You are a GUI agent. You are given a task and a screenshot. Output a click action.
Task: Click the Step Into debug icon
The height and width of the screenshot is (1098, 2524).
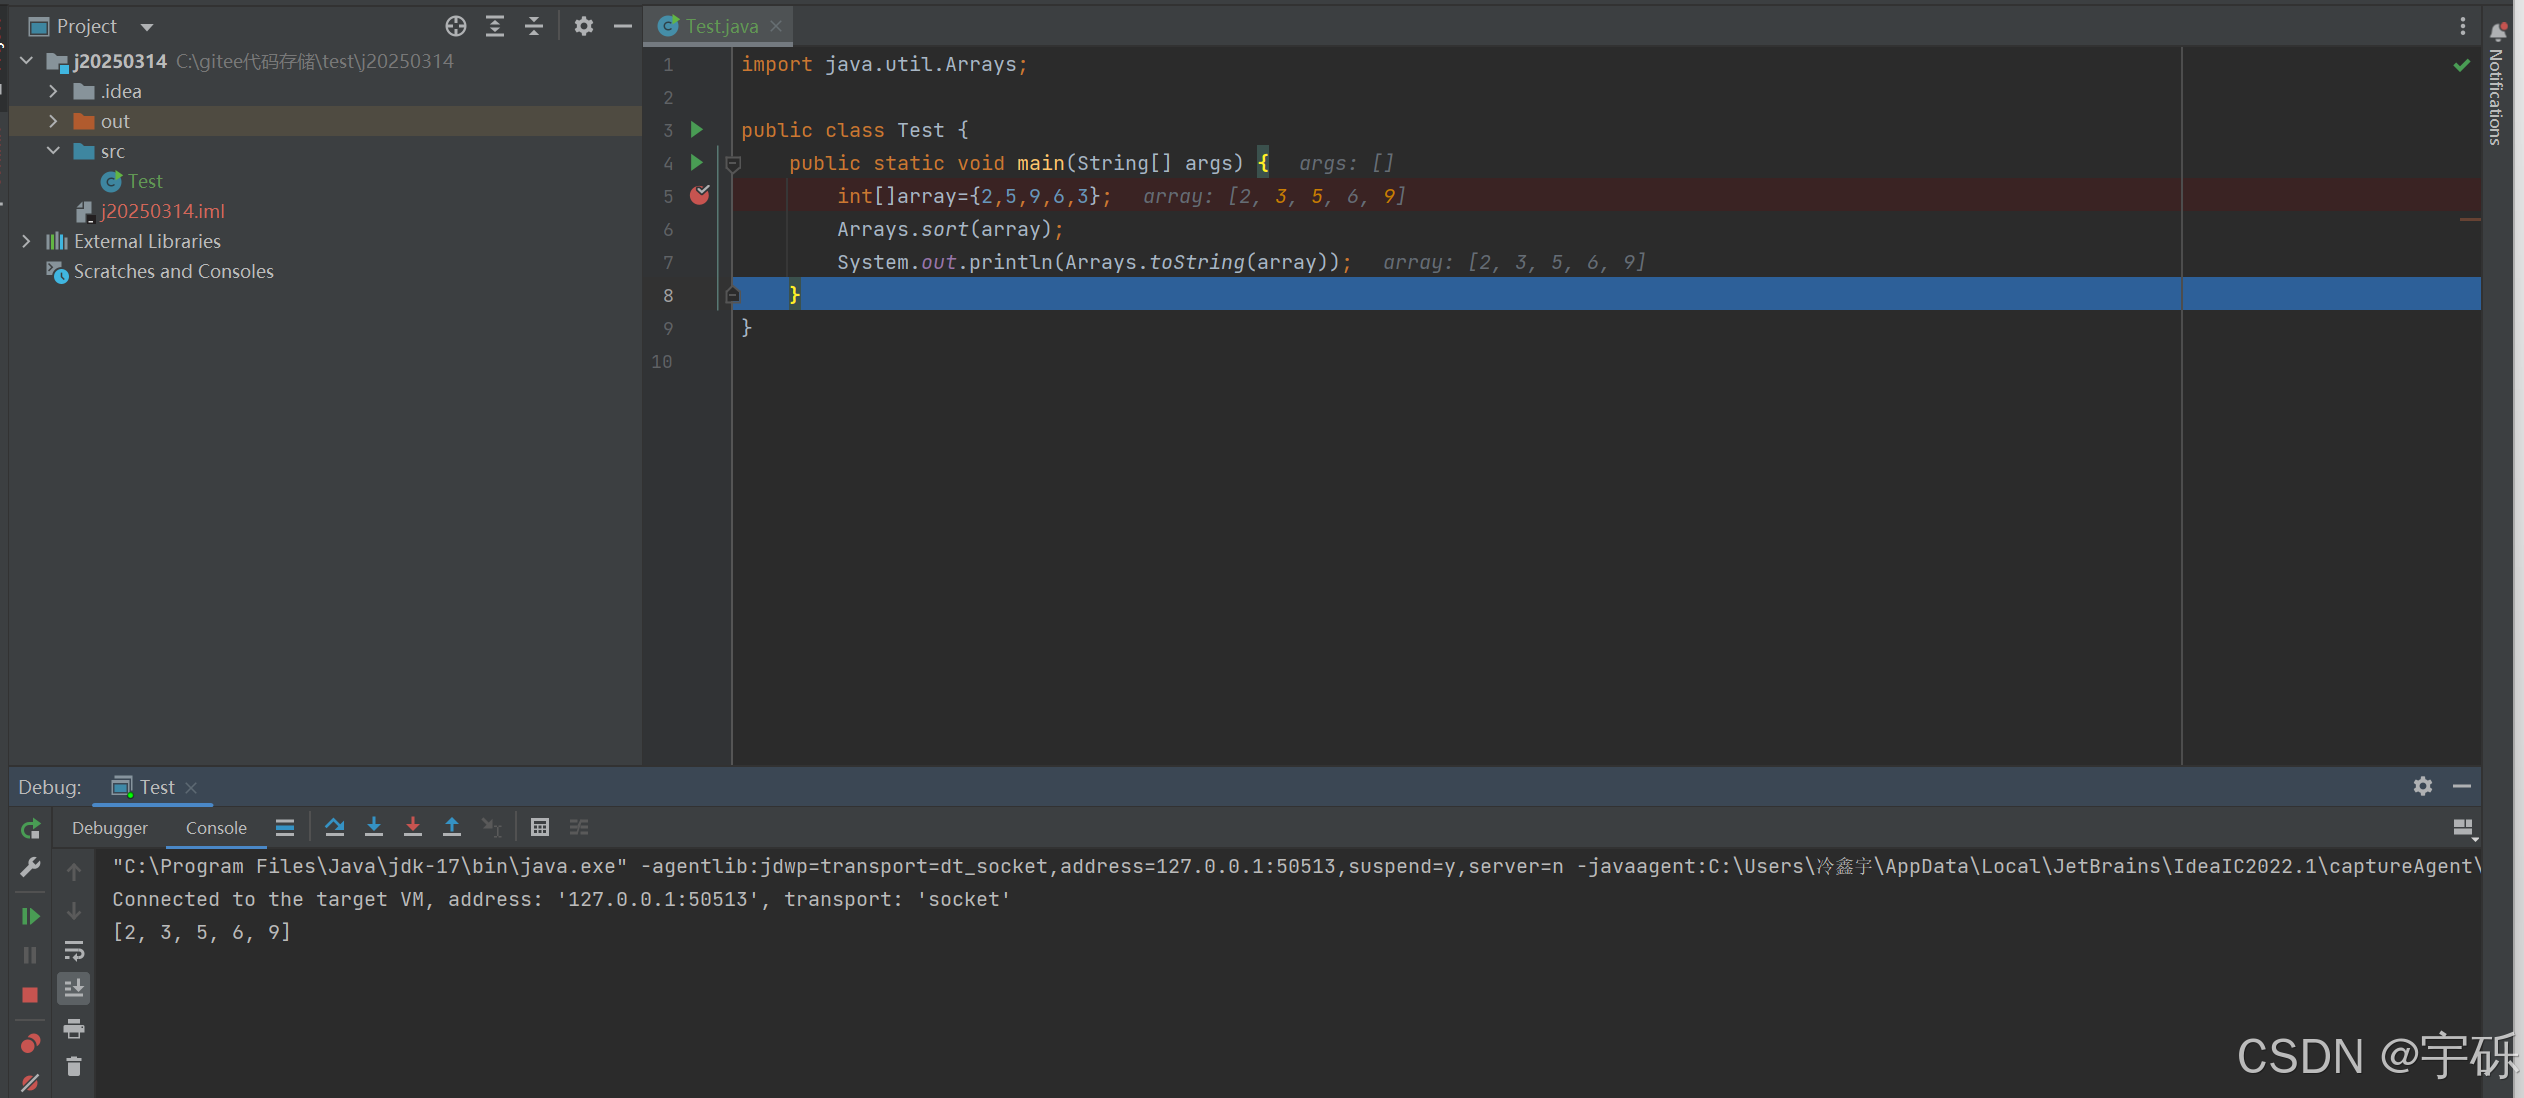(x=373, y=827)
